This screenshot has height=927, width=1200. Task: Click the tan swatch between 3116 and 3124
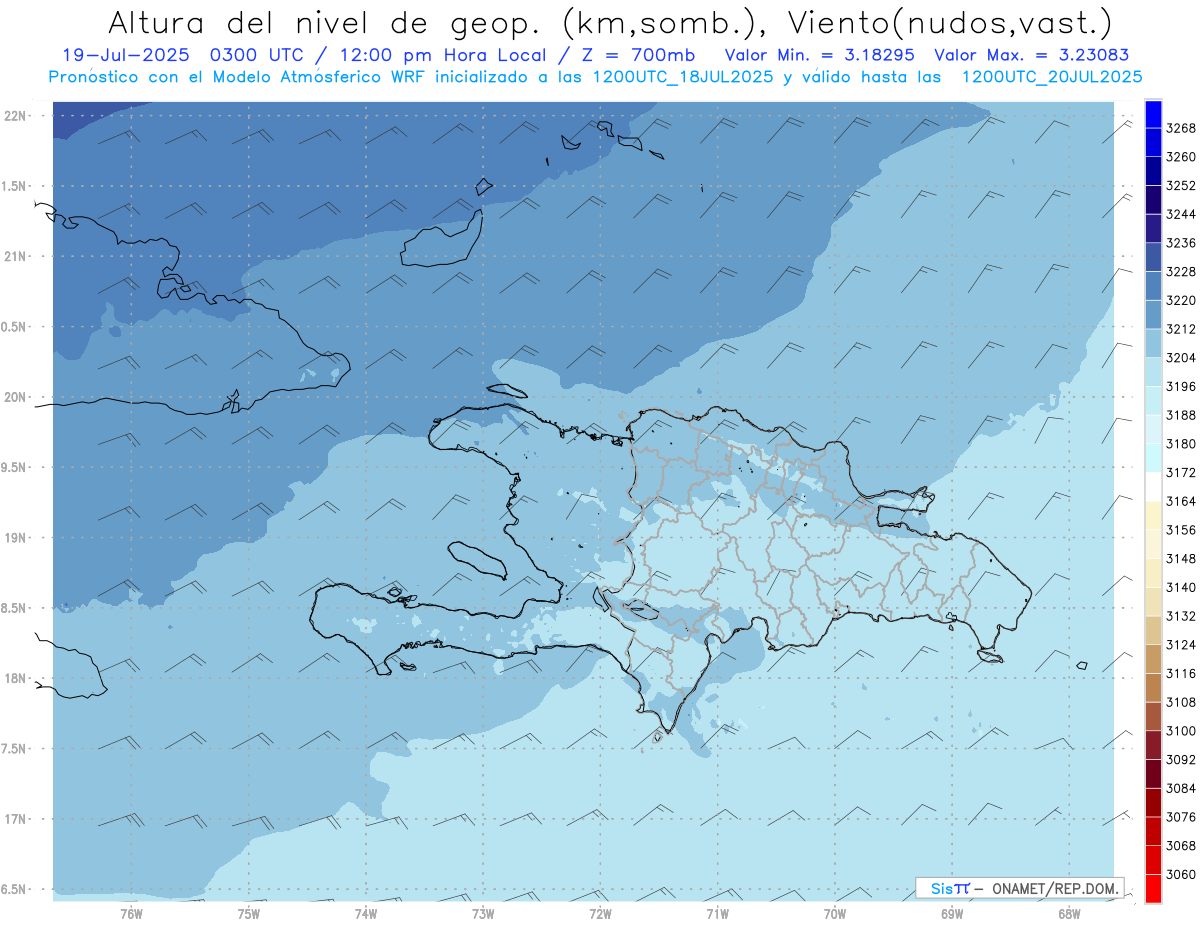[x=1153, y=659]
